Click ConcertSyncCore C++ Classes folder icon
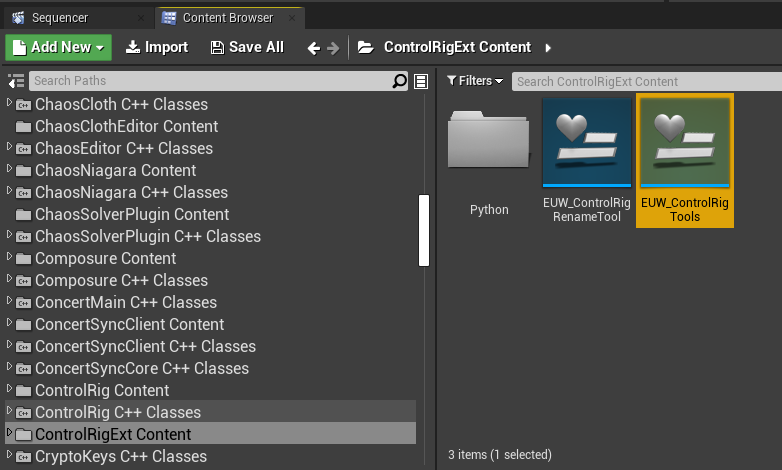782x470 pixels. click(23, 368)
